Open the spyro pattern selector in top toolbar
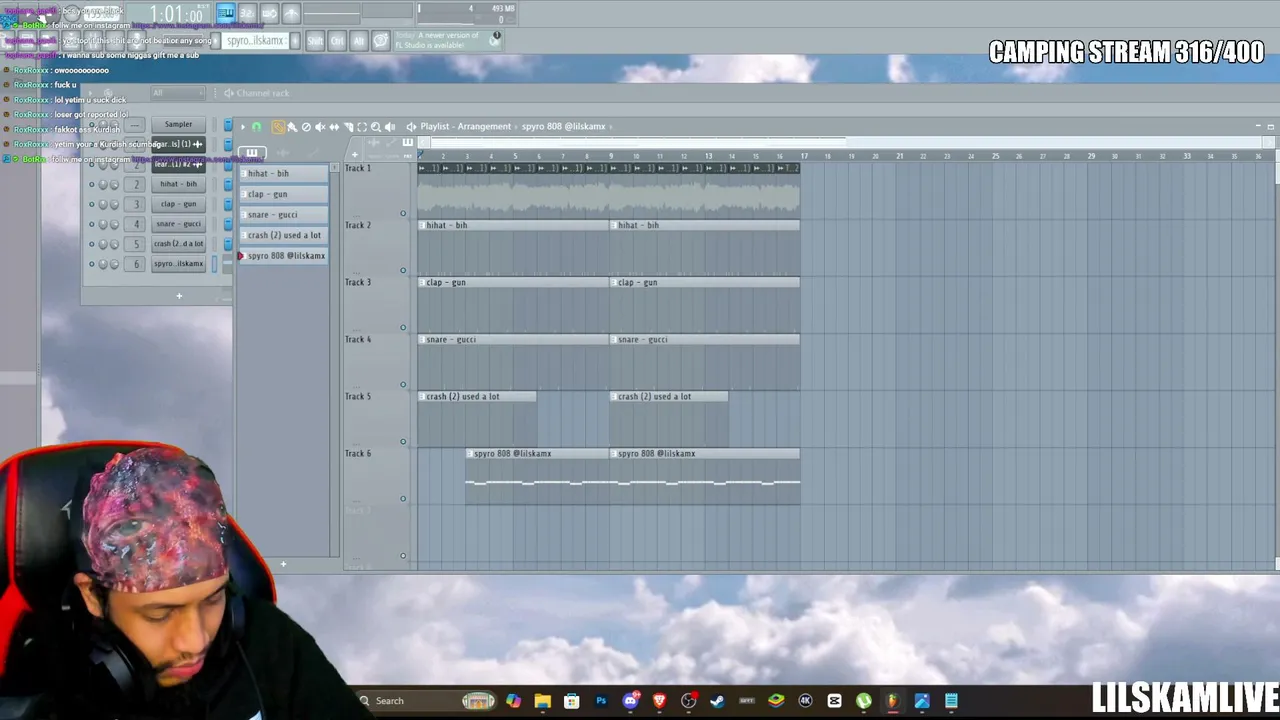Screen dimensions: 1280x720 255,41
